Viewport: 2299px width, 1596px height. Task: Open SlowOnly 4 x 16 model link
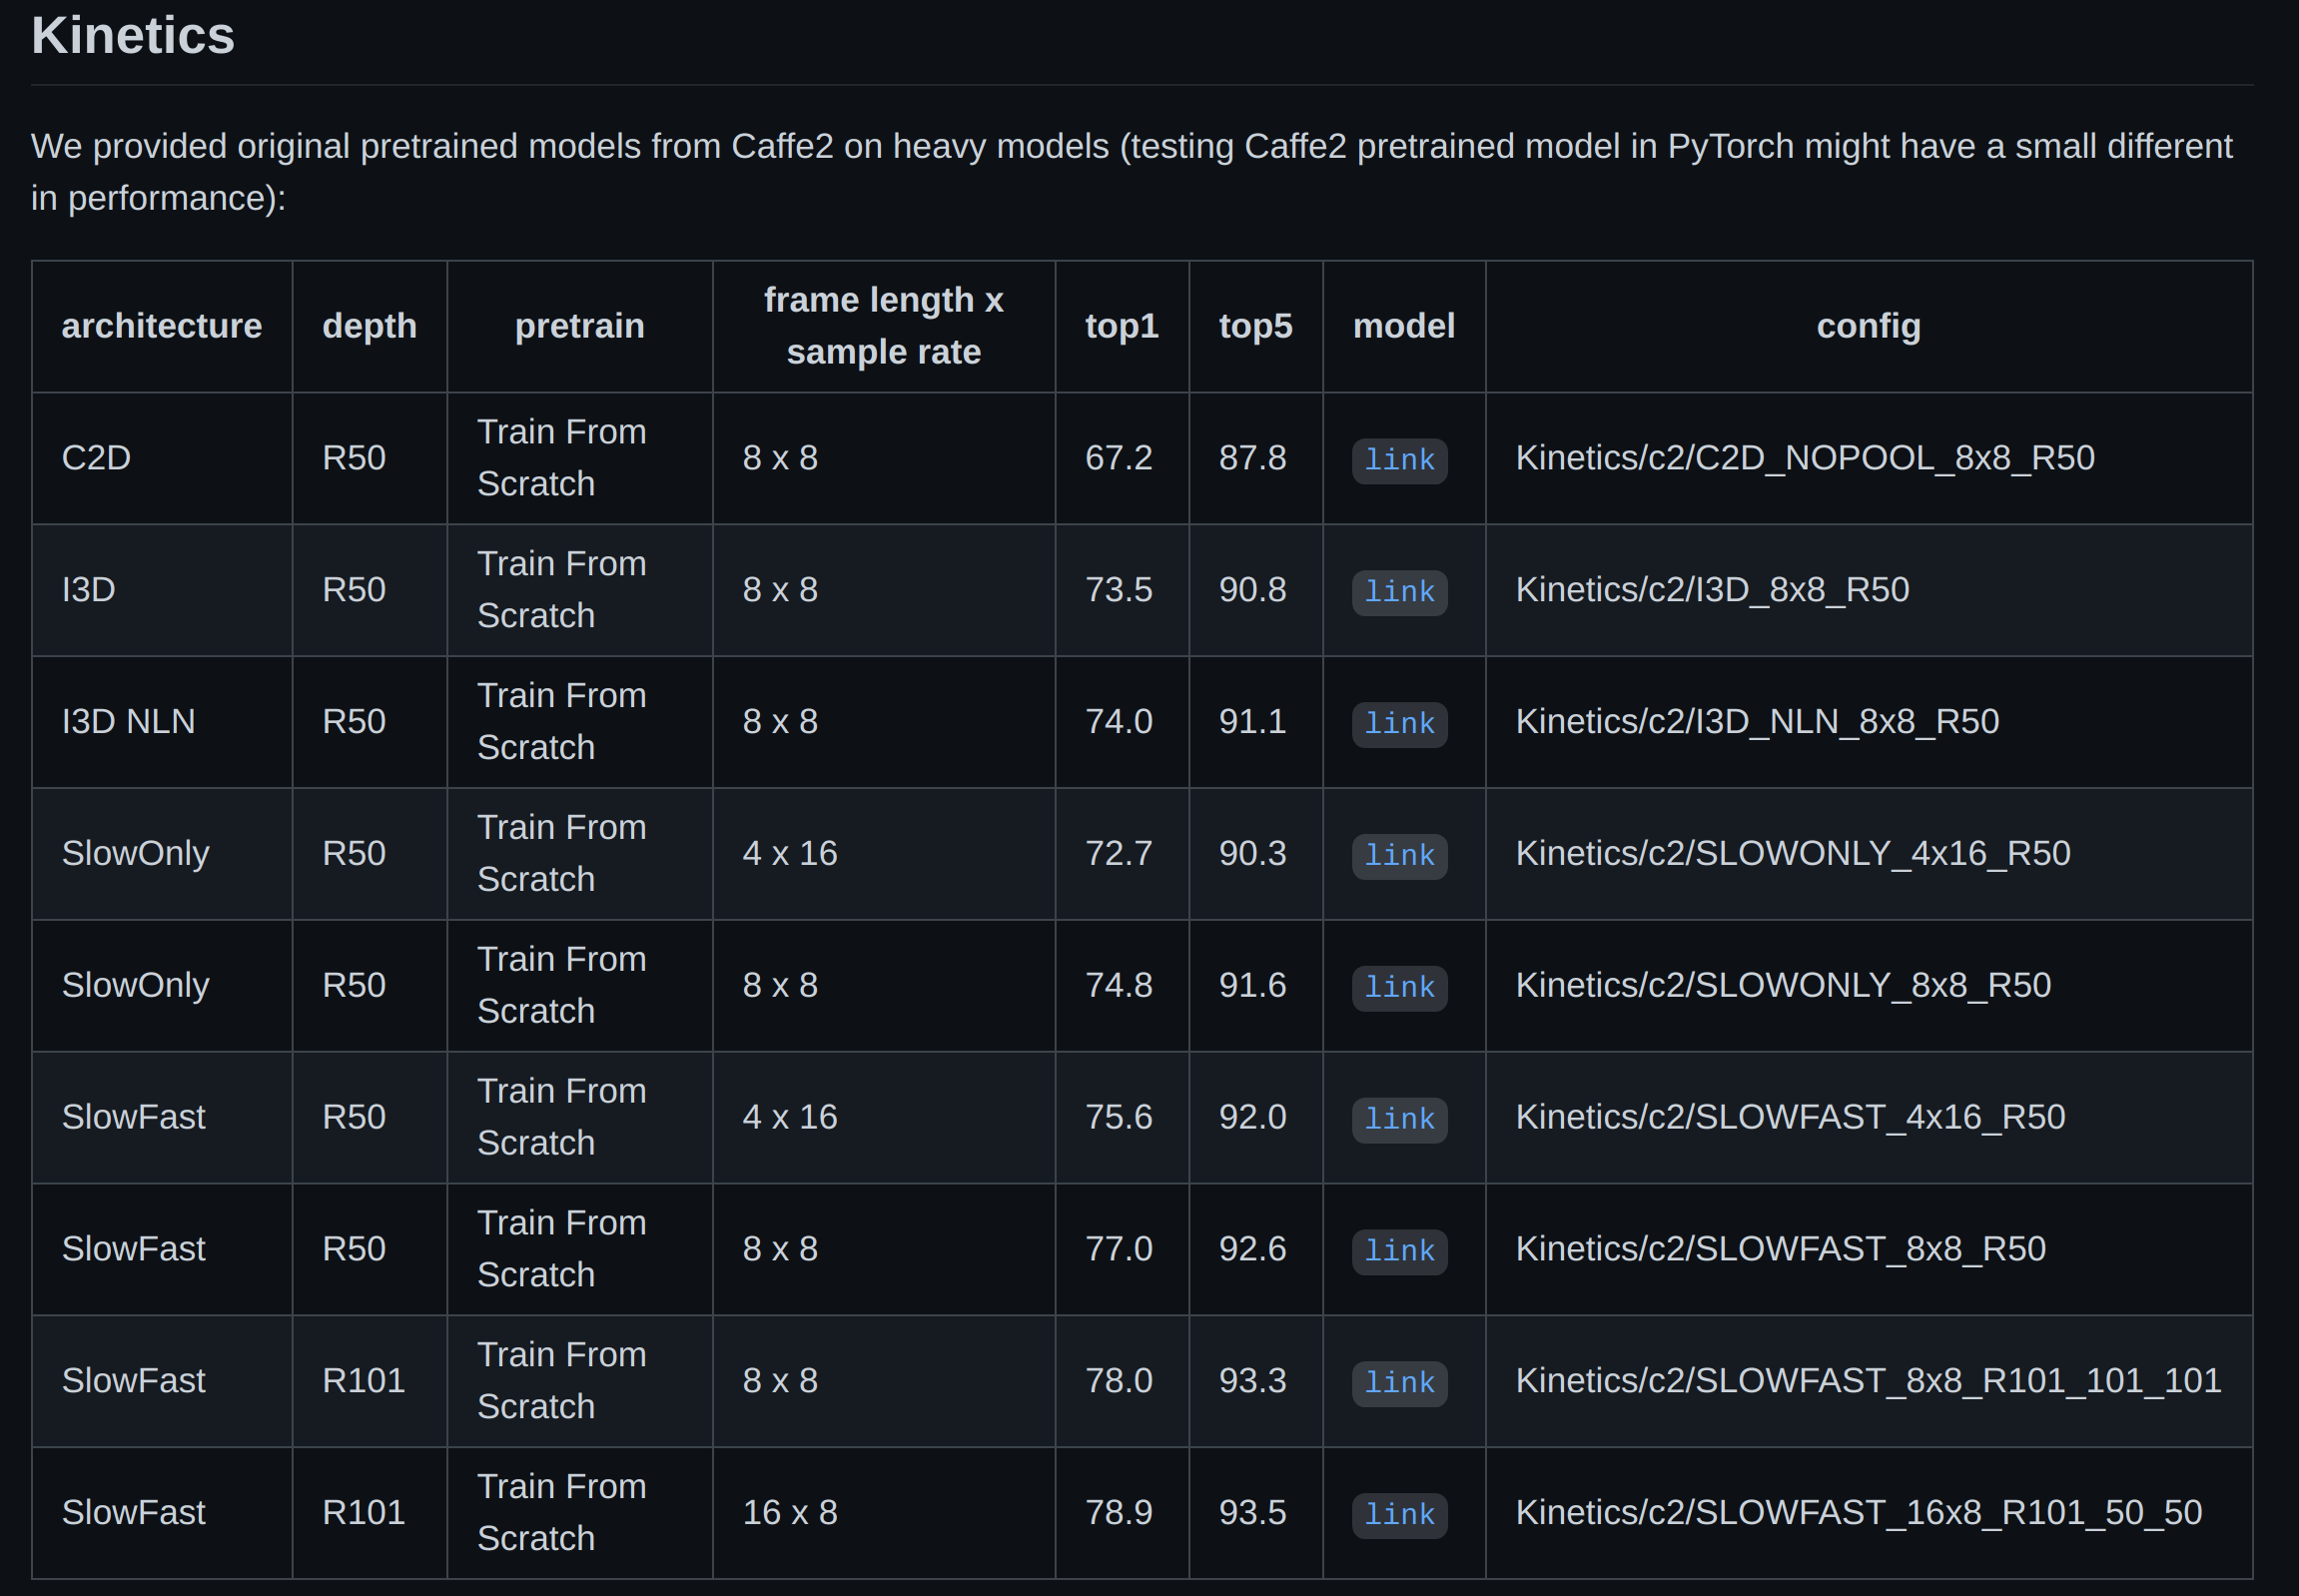1398,856
